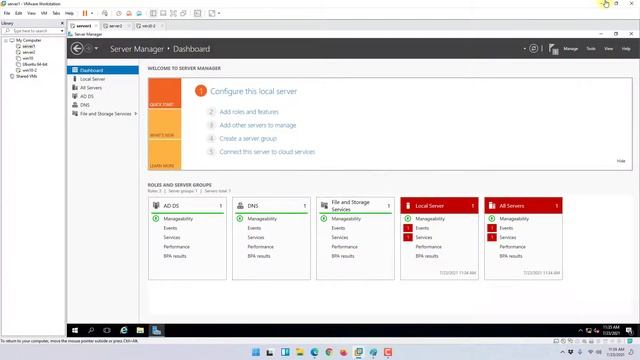Open the VMware Tabs menu

click(56, 13)
